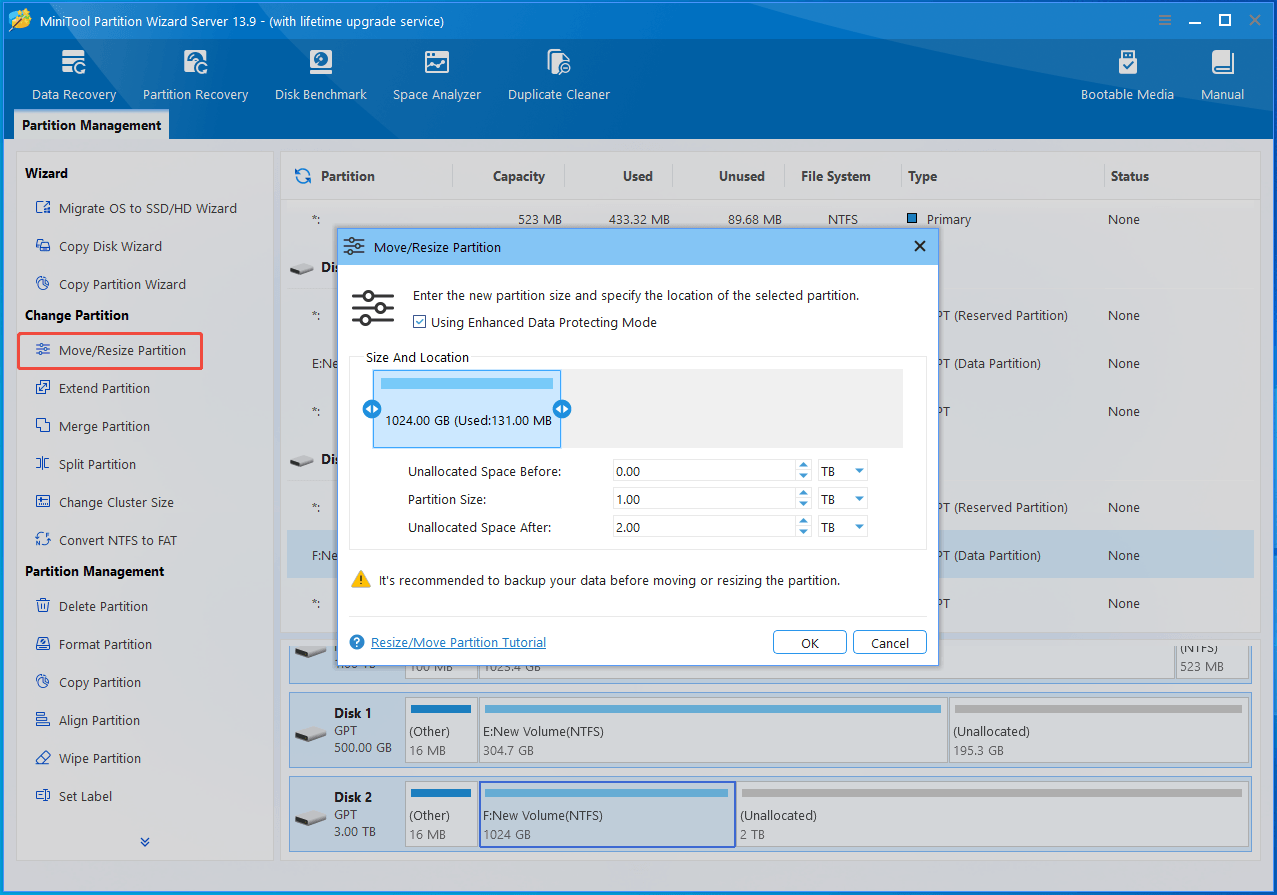This screenshot has height=895, width=1277.
Task: Close the Move/Resize Partition dialog
Action: coord(920,247)
